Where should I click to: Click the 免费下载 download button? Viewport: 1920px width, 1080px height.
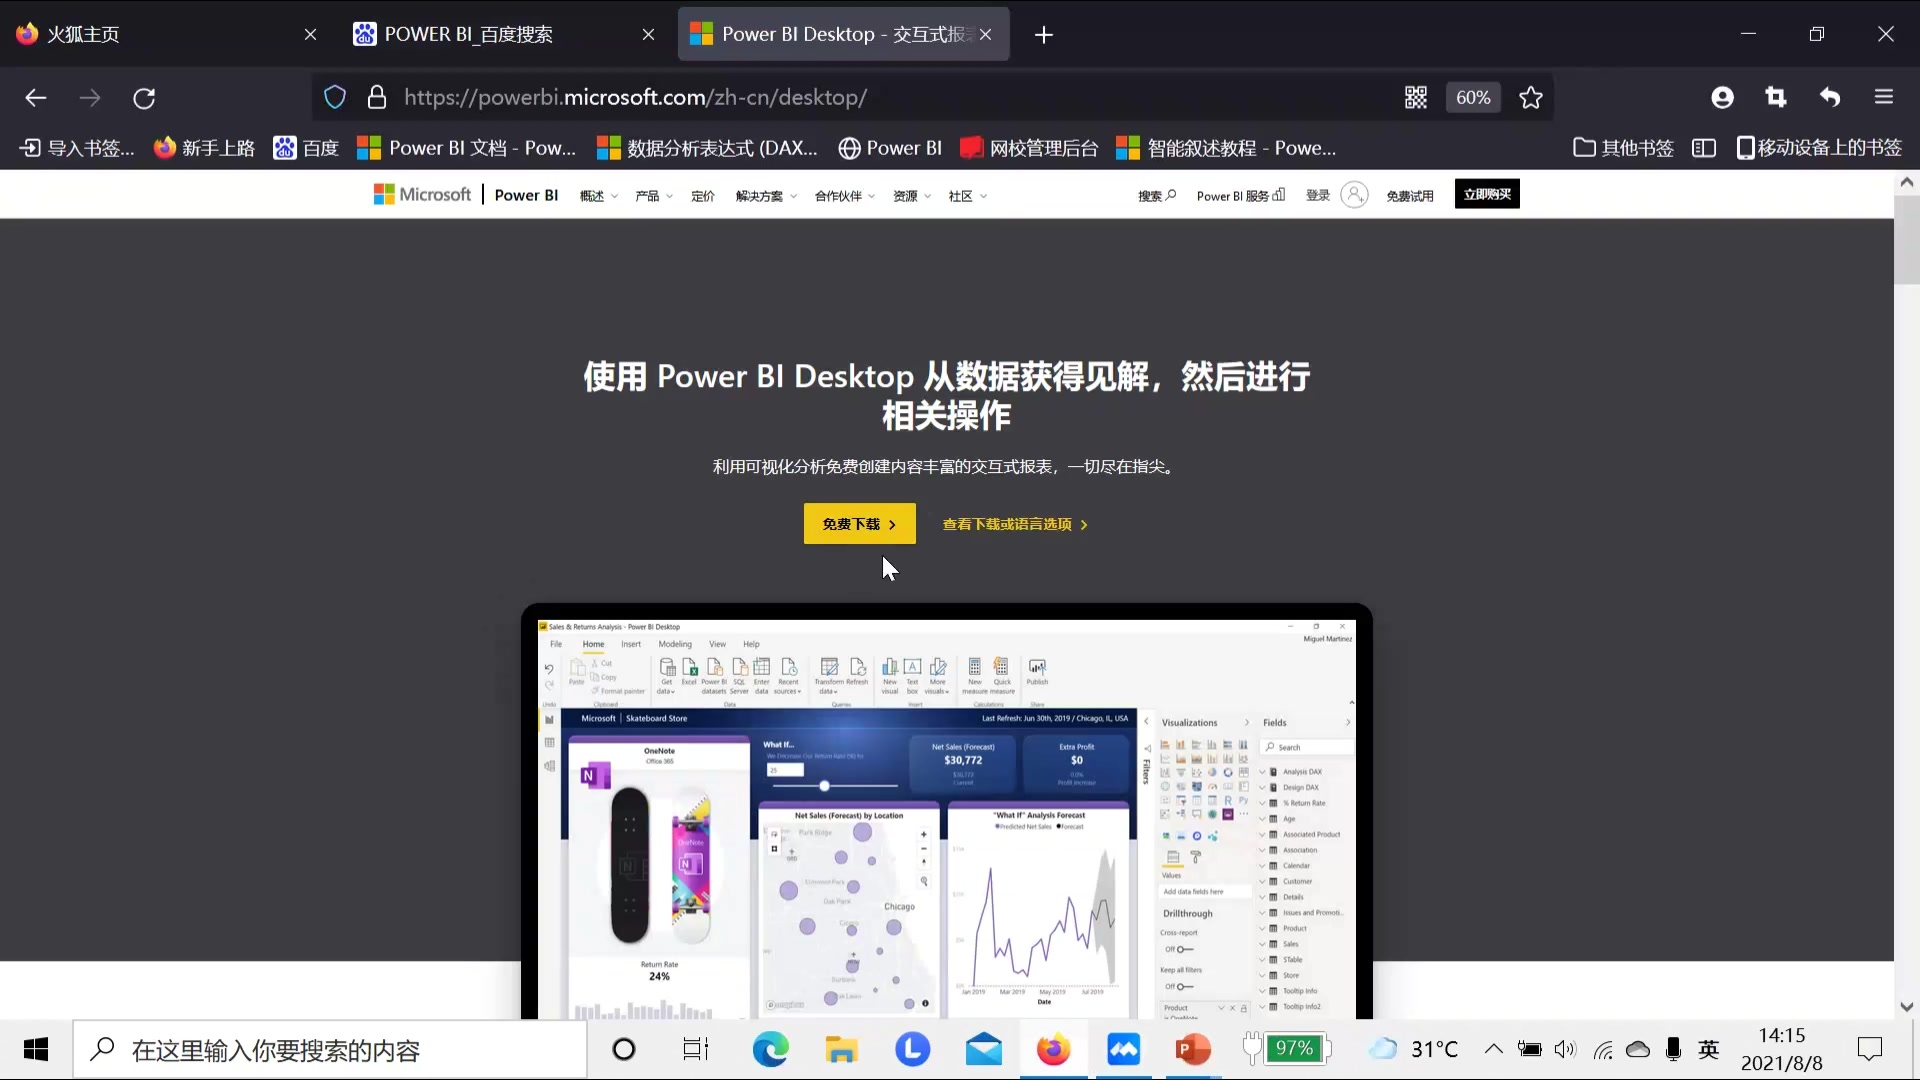coord(859,523)
